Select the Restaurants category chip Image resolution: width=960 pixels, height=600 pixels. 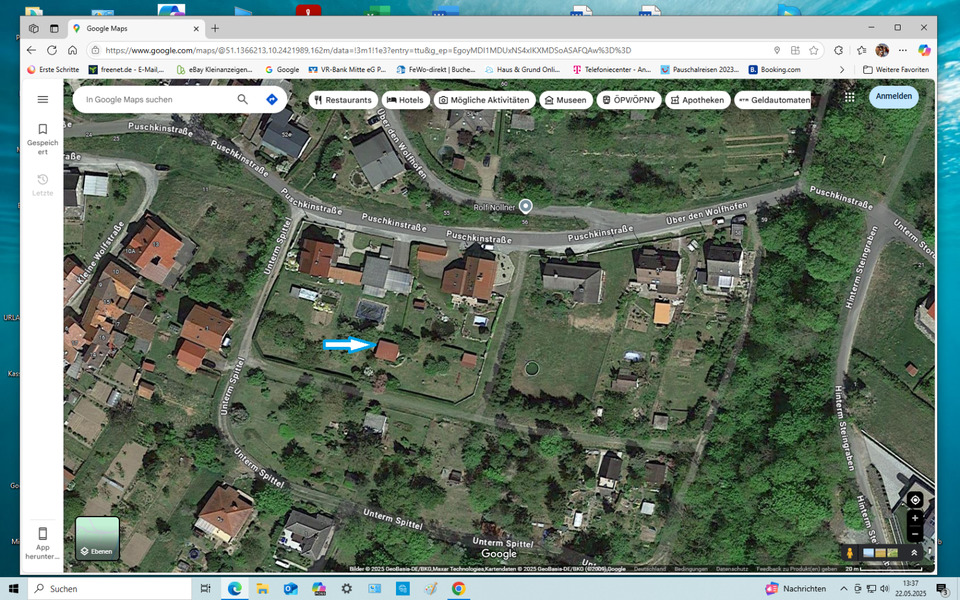click(x=342, y=100)
